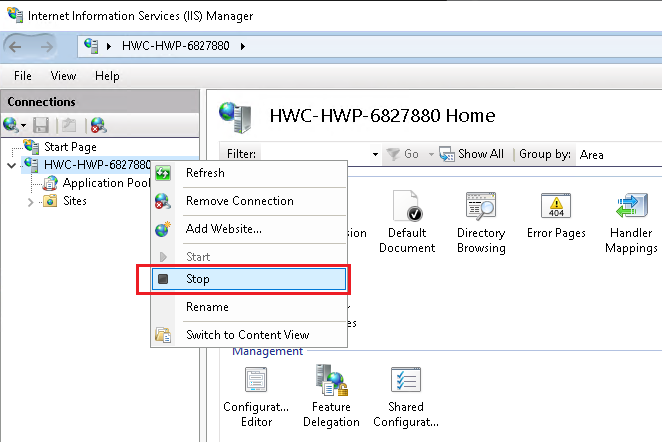
Task: Click into the Filter text field
Action: pos(314,154)
